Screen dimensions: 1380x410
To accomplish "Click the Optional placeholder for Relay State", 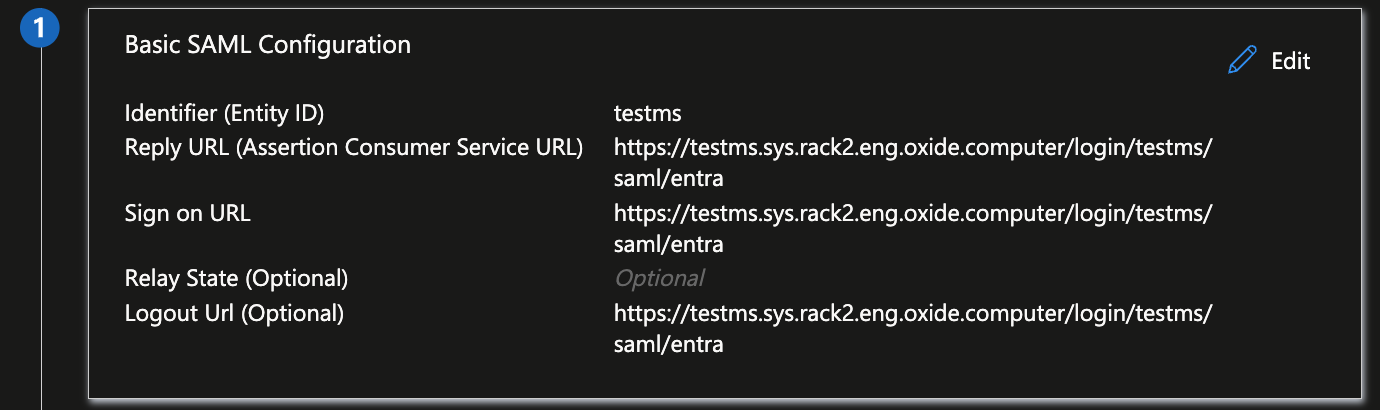I will coord(659,278).
